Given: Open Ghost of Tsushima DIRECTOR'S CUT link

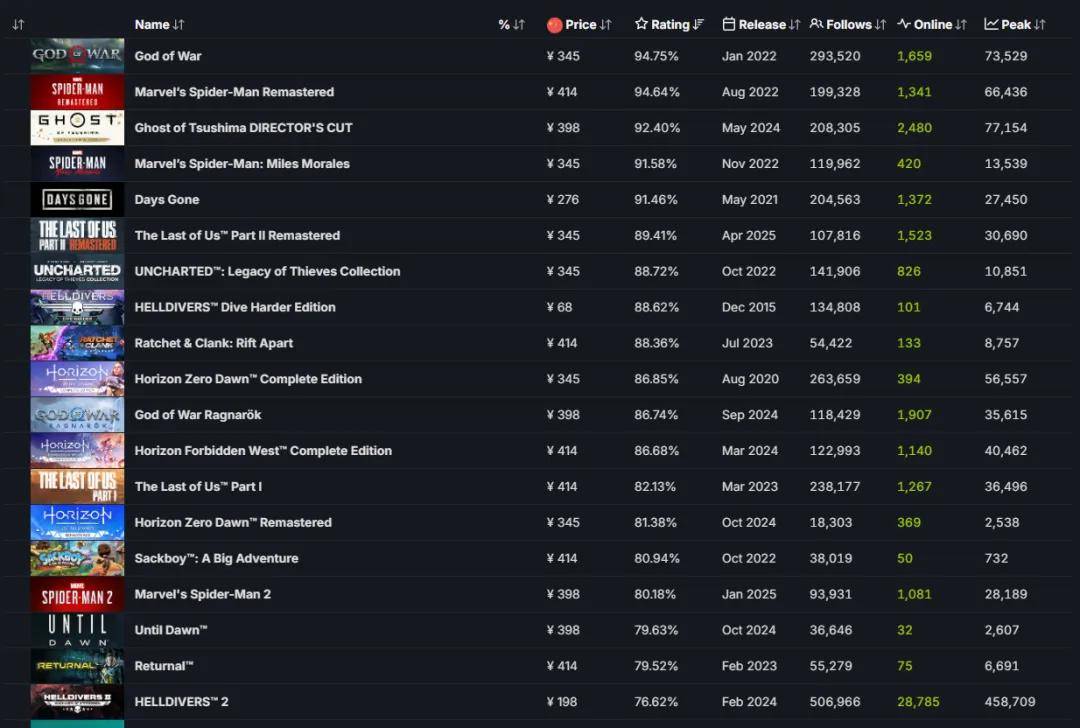Looking at the screenshot, I should pyautogui.click(x=243, y=128).
